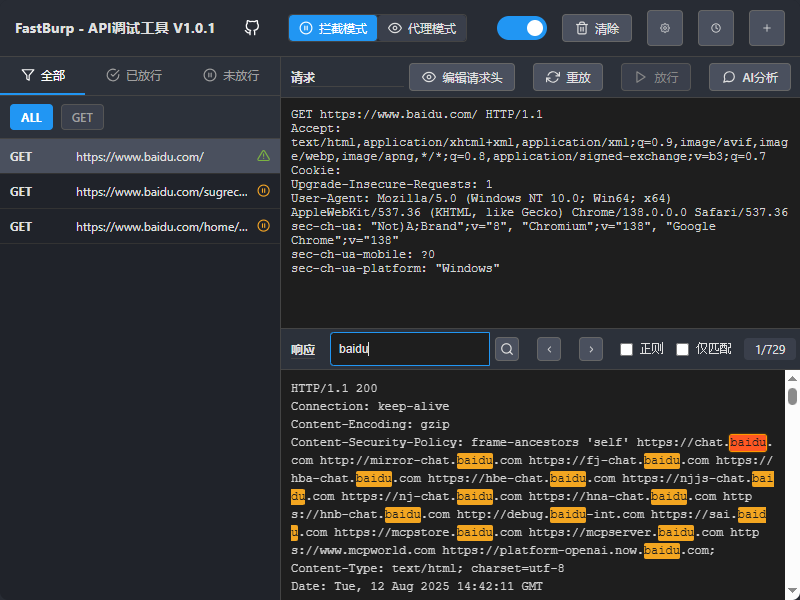Select the baidu.com/sugrec request row

click(140, 191)
